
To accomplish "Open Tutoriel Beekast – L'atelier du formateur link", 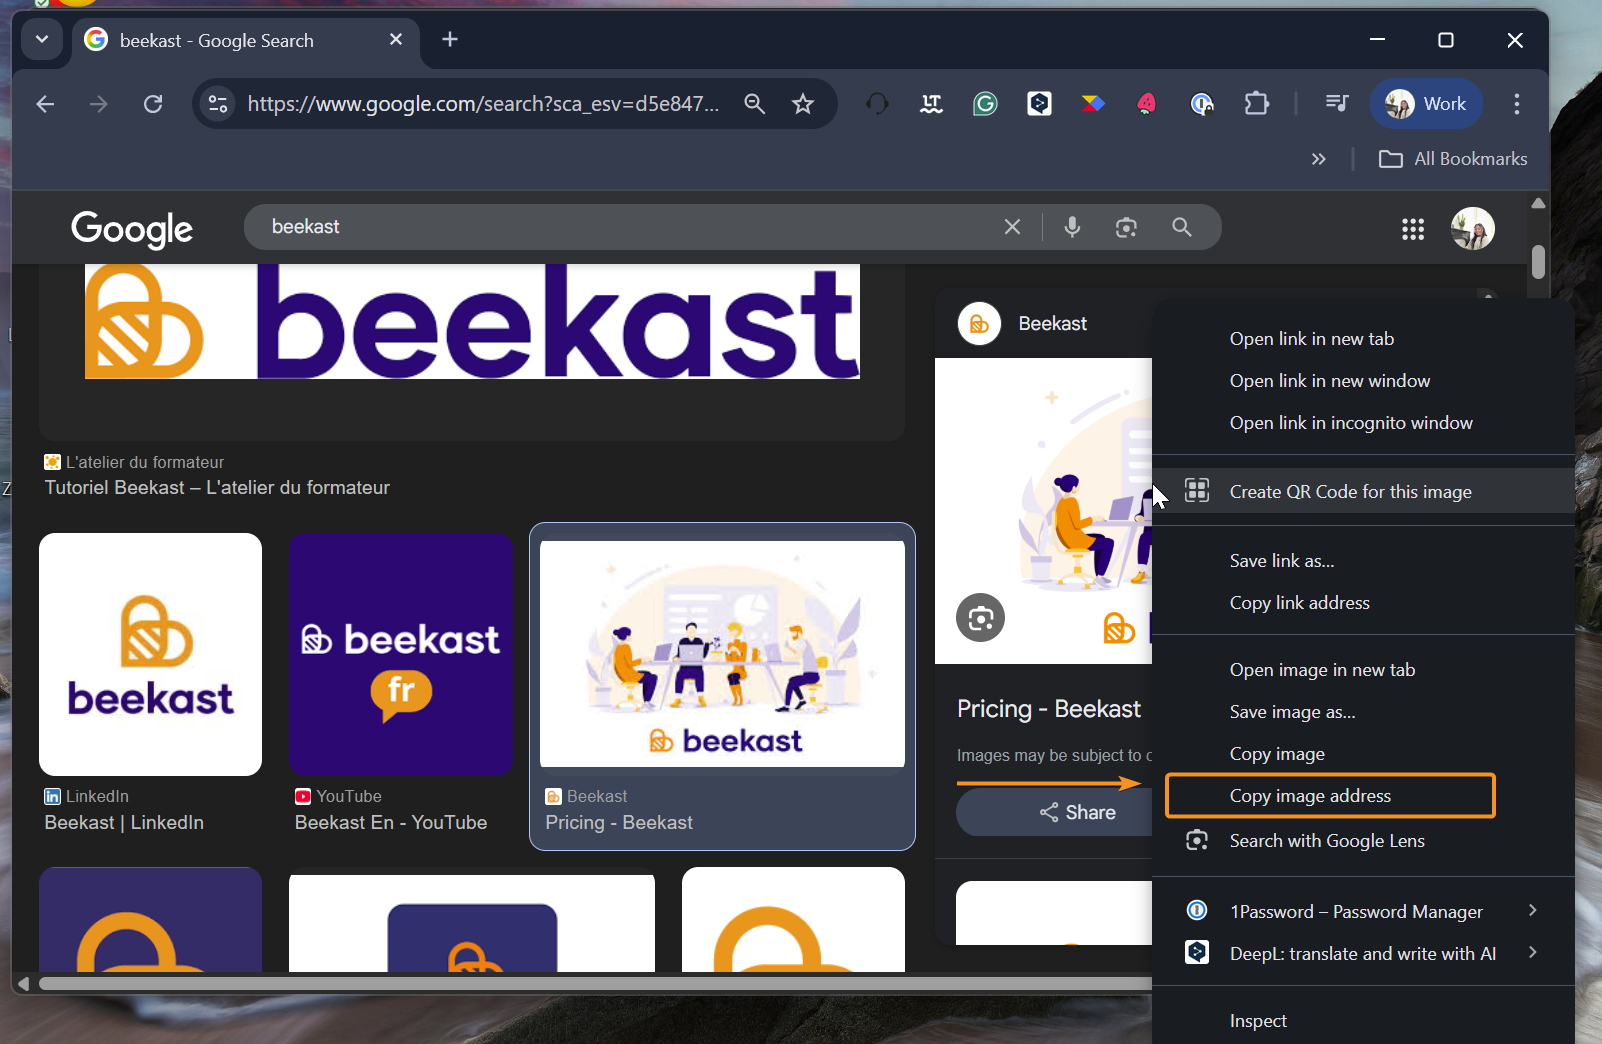I will point(217,488).
